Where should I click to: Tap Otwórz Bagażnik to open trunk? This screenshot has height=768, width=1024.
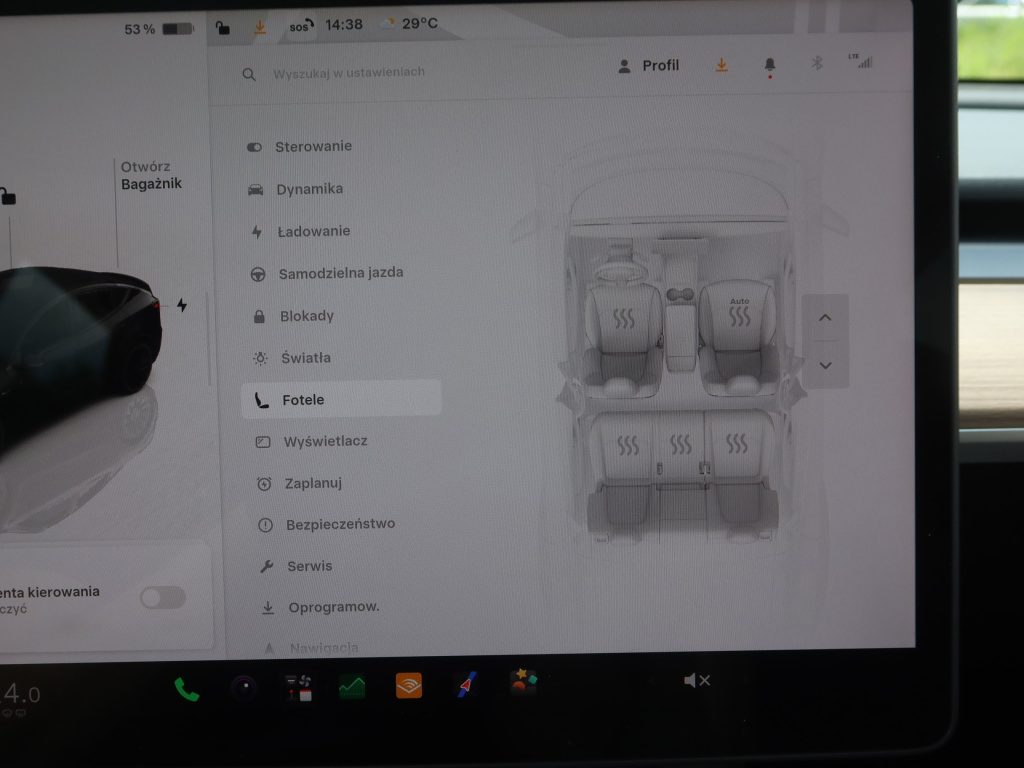151,176
